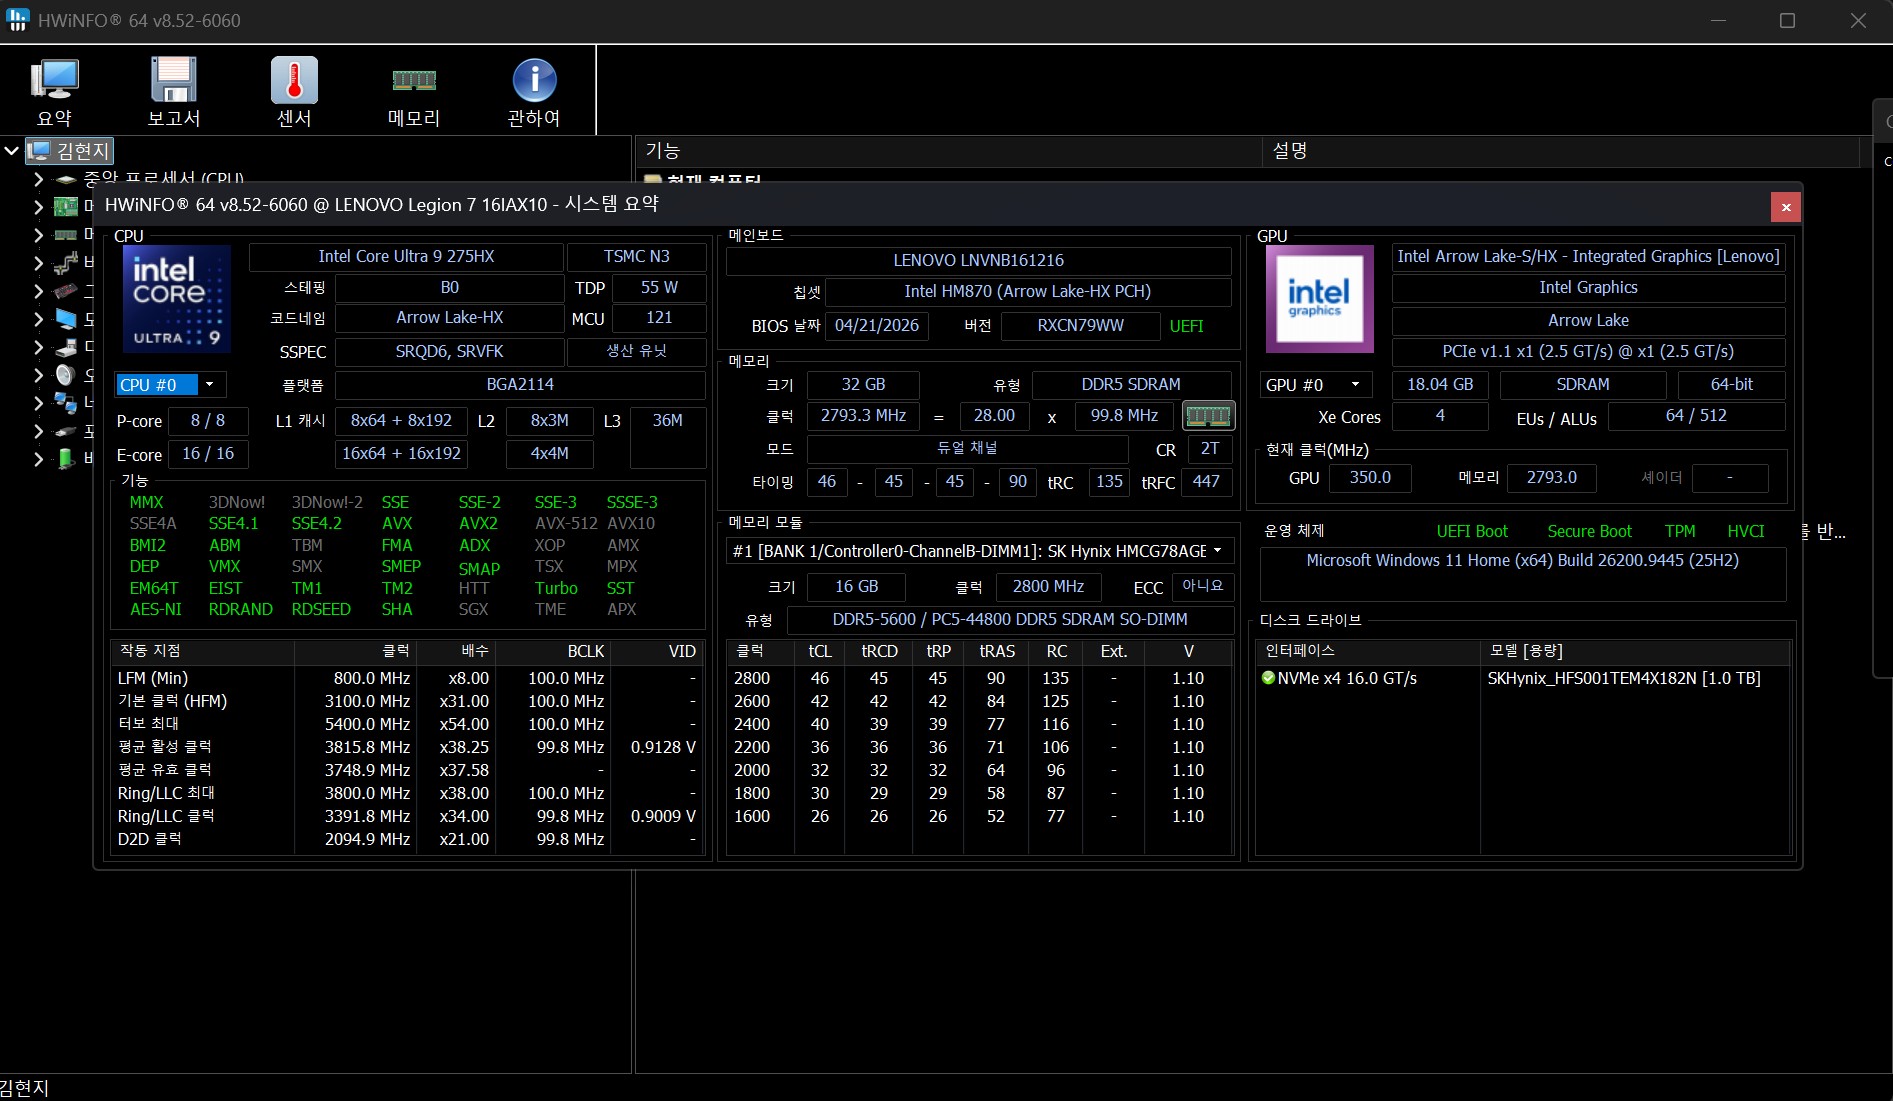The height and width of the screenshot is (1101, 1893).
Task: Click the 설명 column header
Action: point(1560,151)
